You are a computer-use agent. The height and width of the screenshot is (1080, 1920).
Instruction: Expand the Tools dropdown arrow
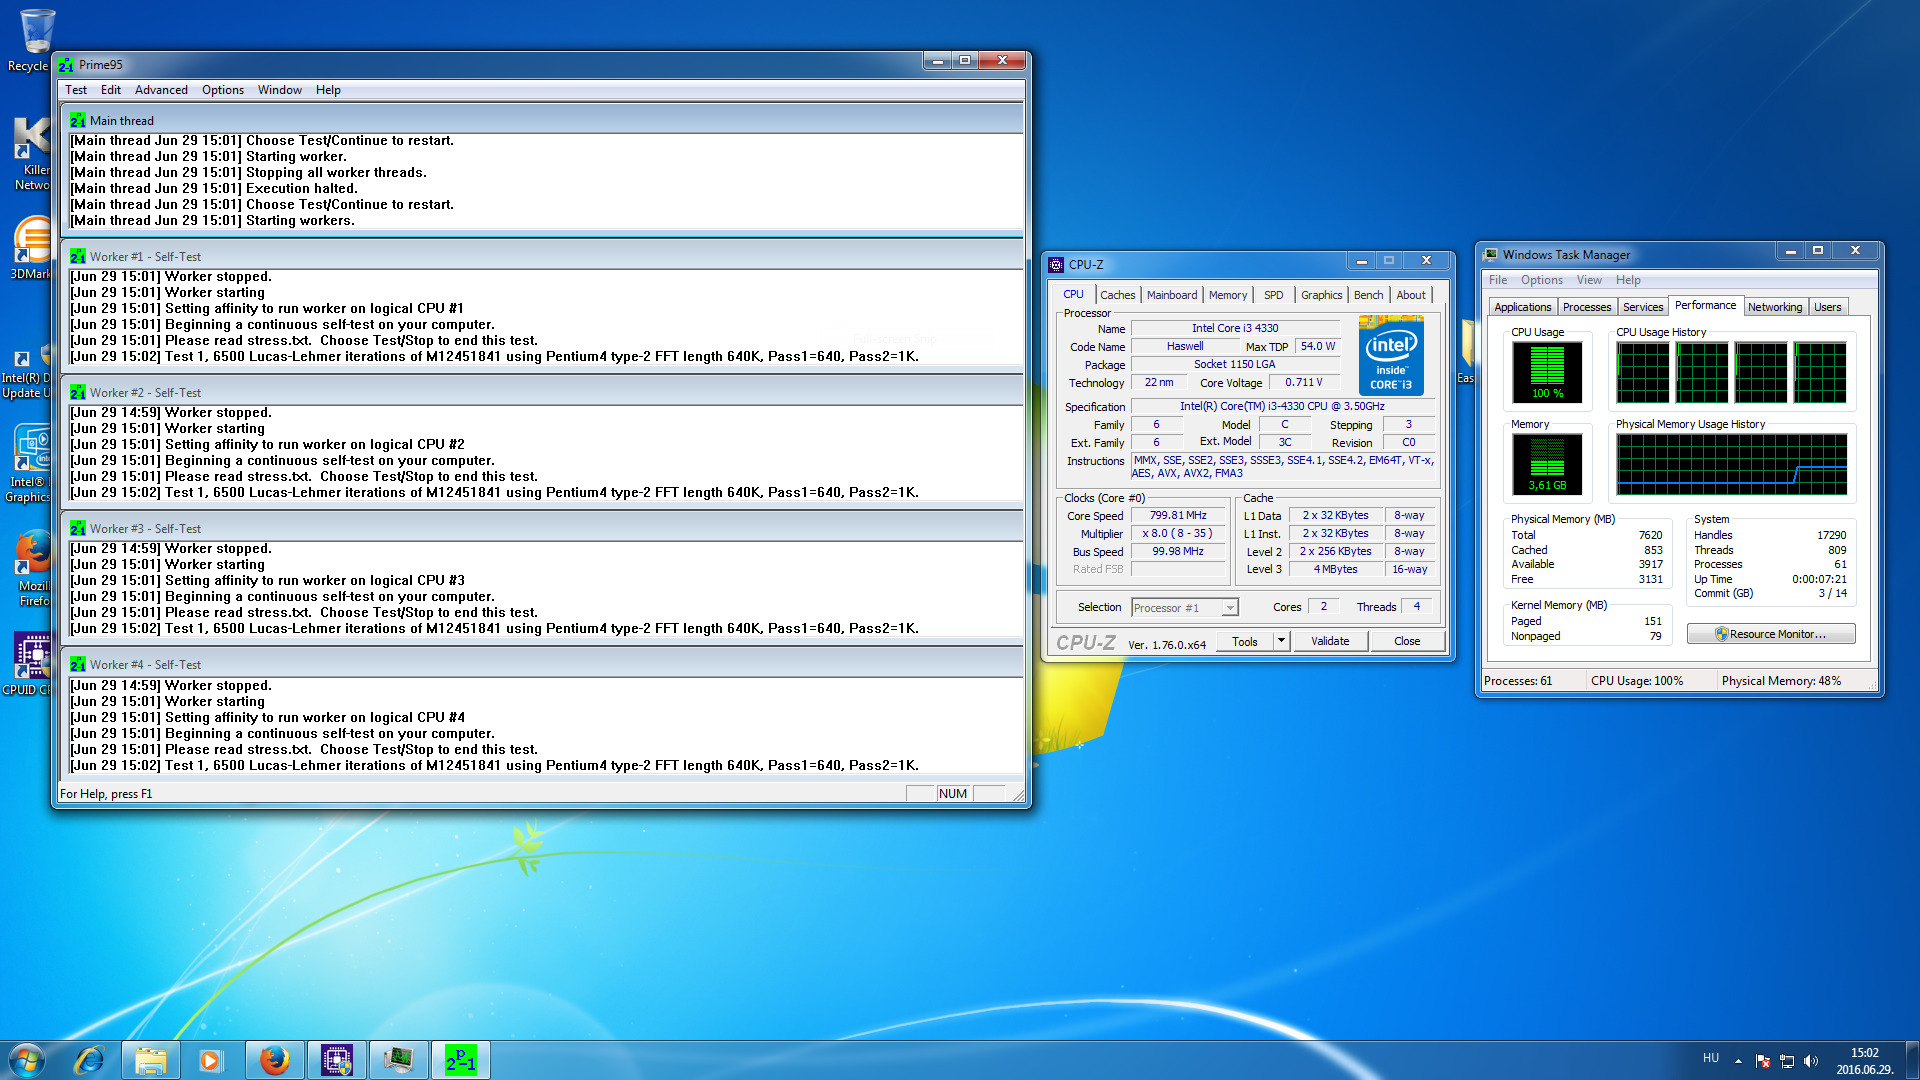coord(1281,642)
